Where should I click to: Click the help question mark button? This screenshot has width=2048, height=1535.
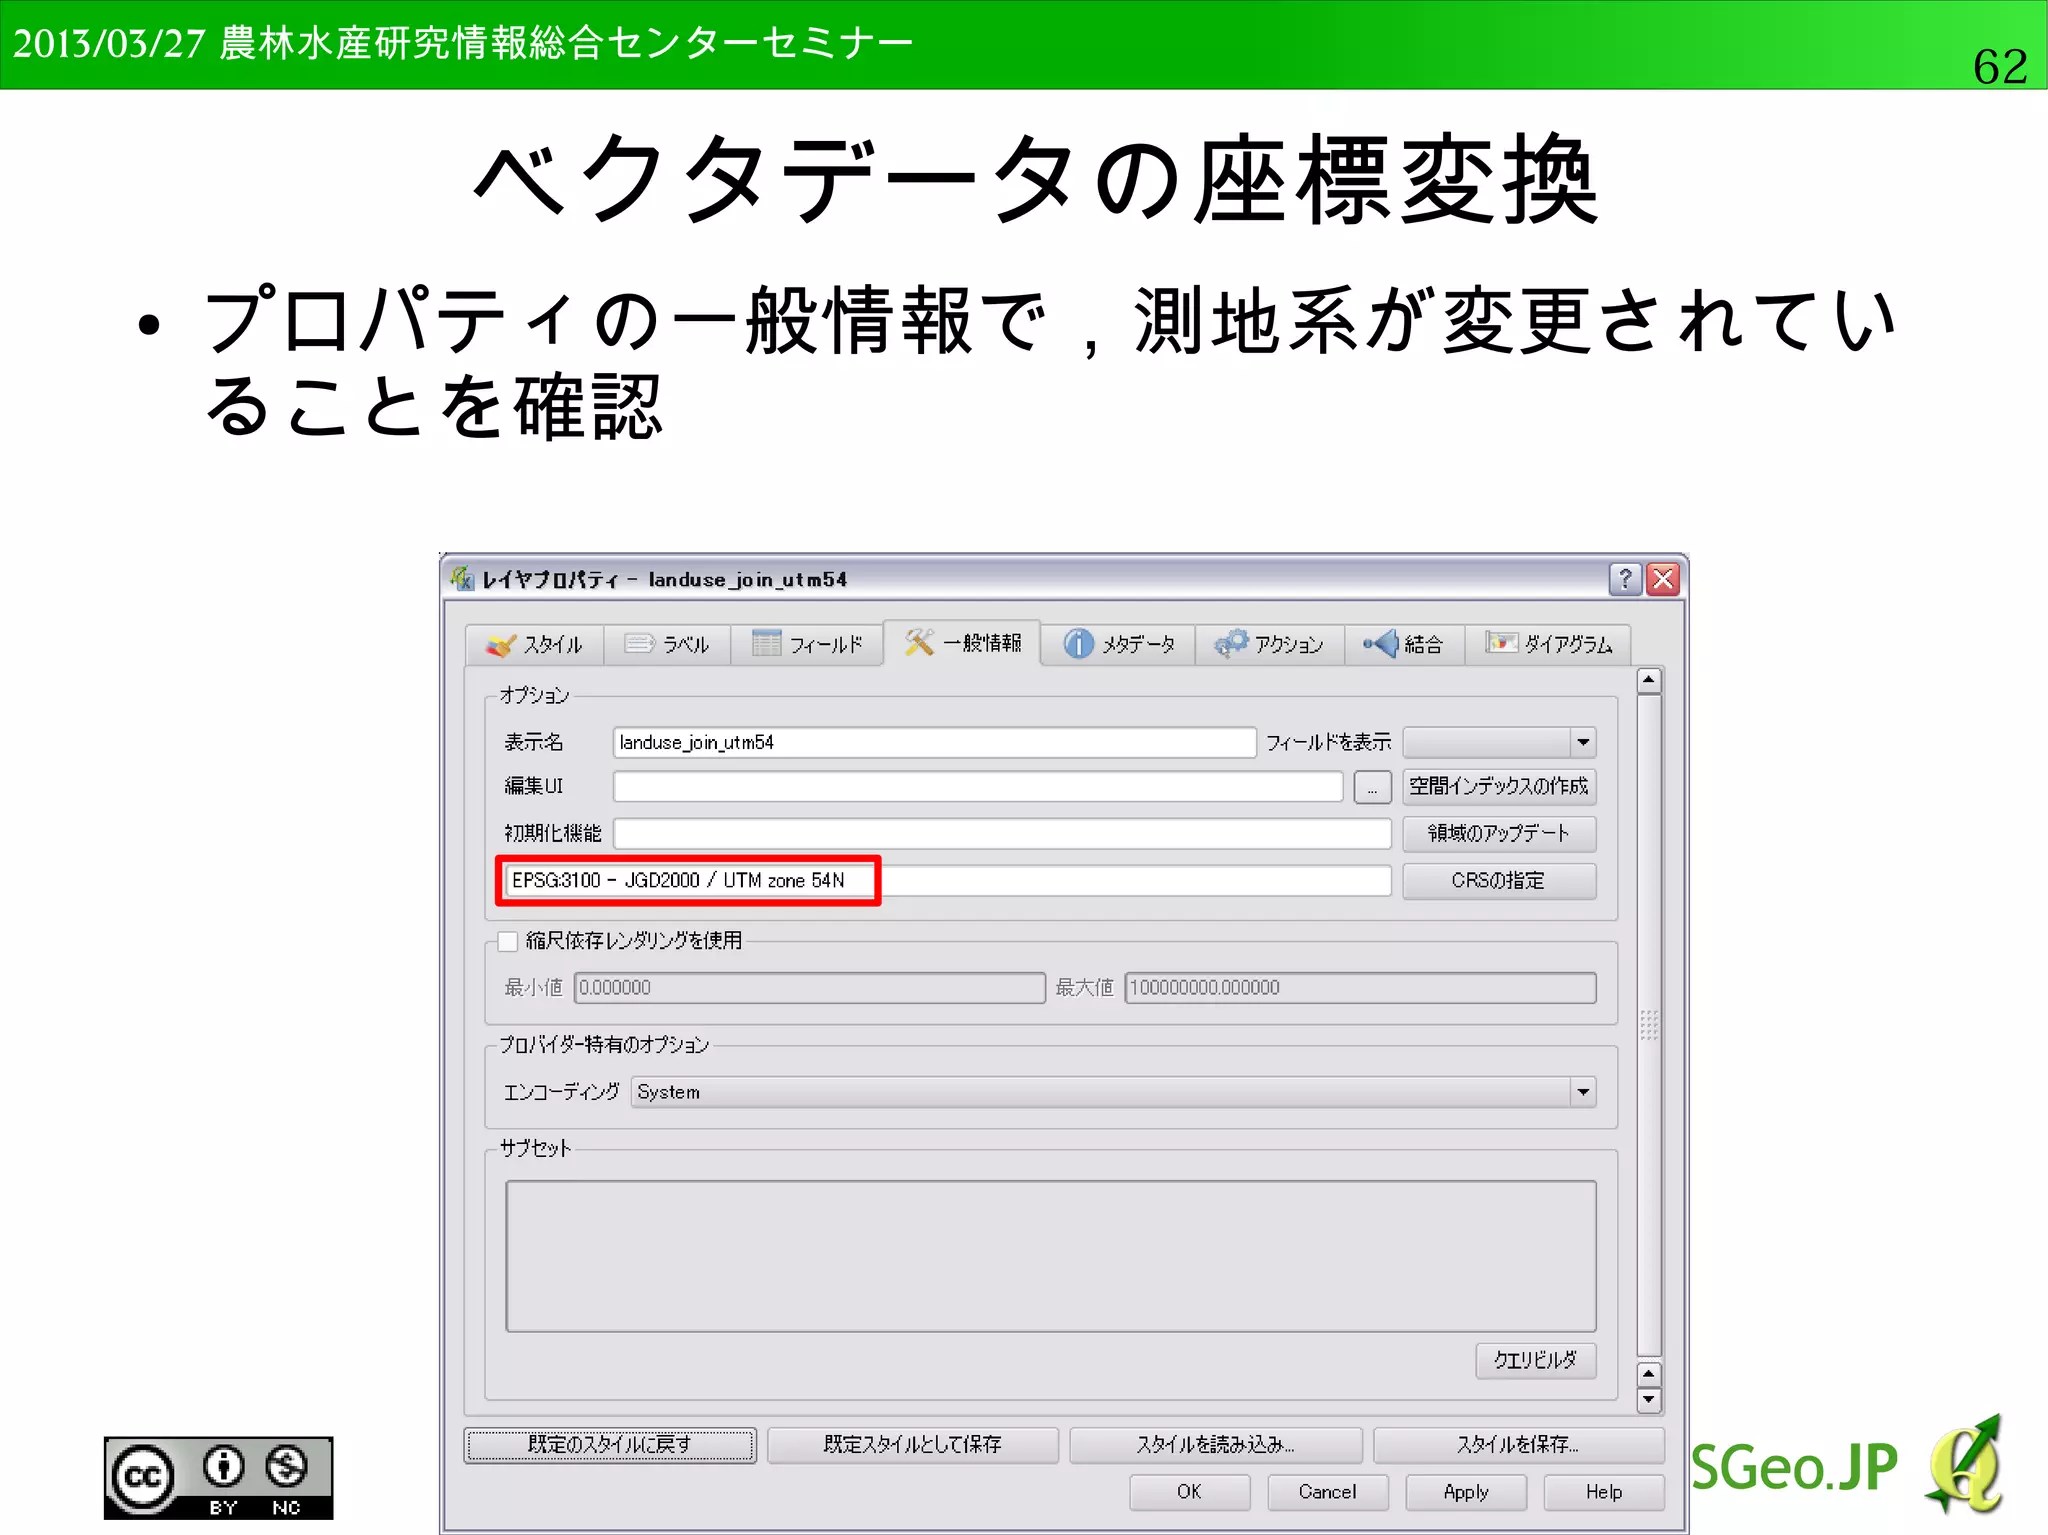click(1625, 579)
